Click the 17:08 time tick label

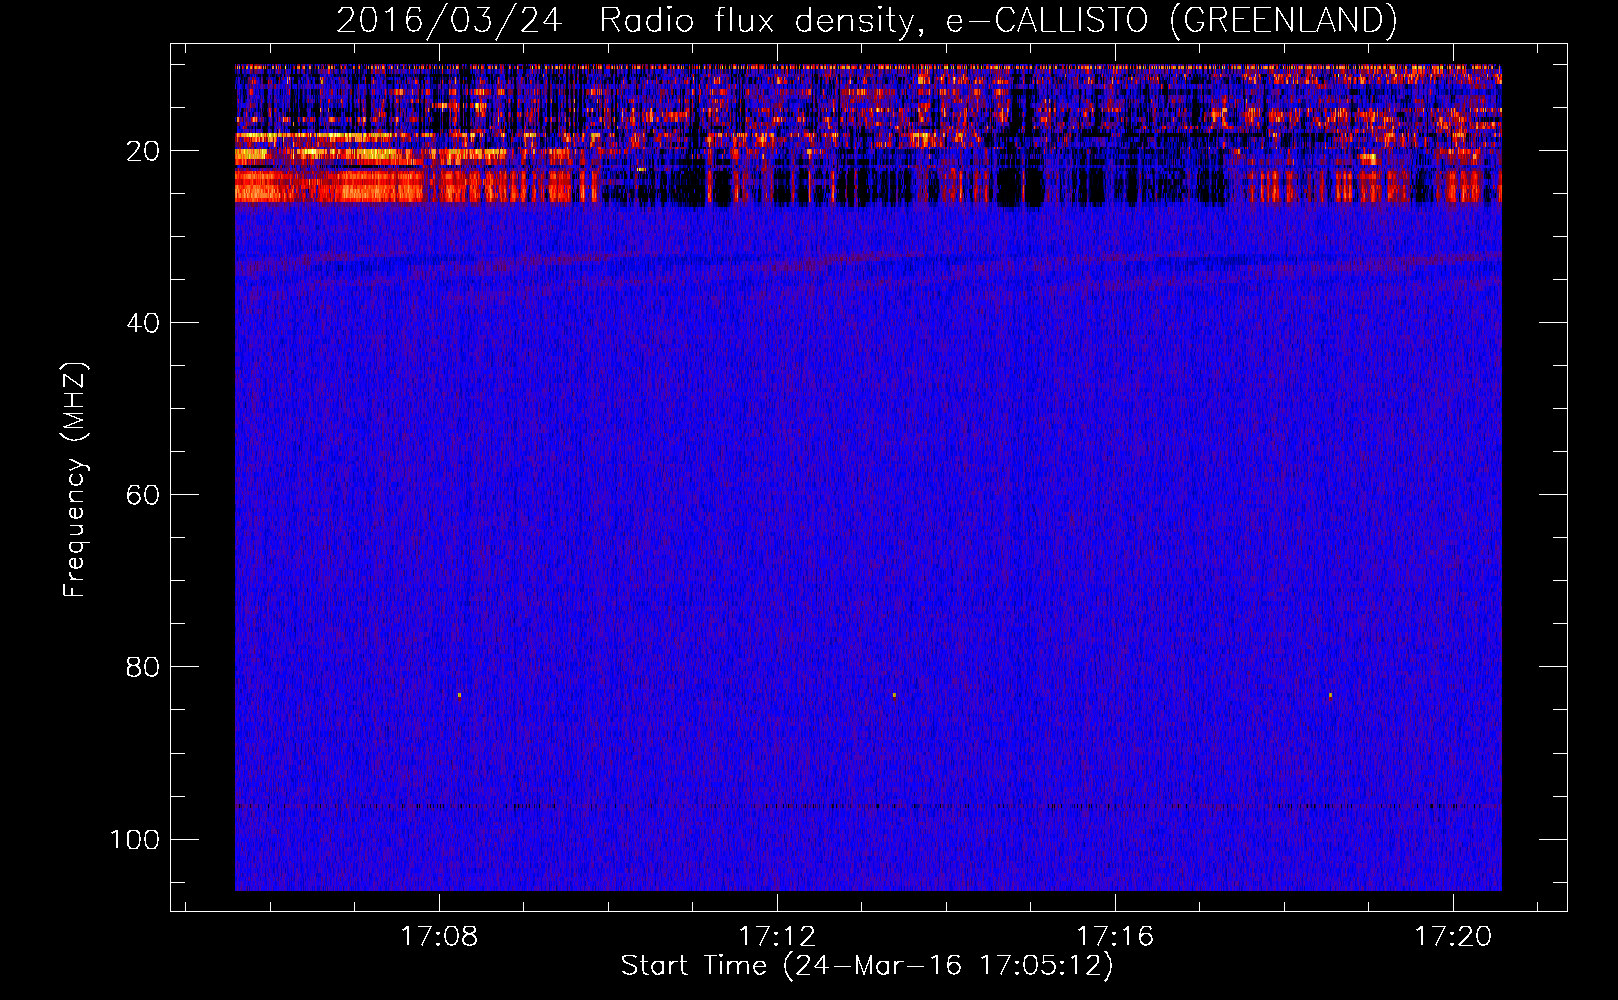tap(439, 936)
